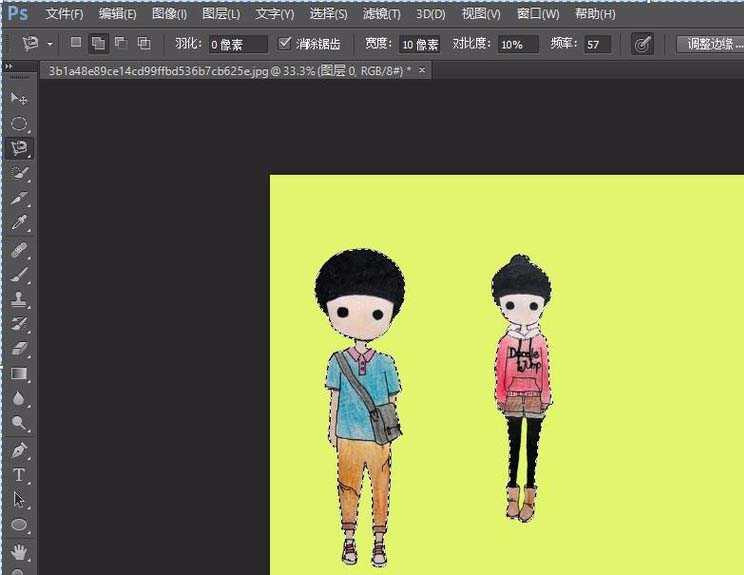744x575 pixels.
Task: Enable Intersect with Selection mode
Action: tap(143, 44)
